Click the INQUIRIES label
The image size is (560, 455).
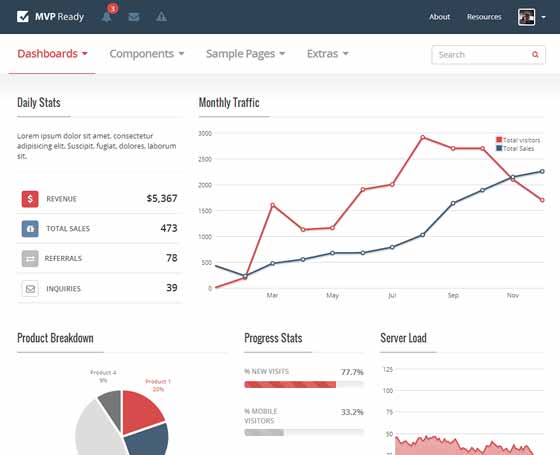pyautogui.click(x=63, y=289)
